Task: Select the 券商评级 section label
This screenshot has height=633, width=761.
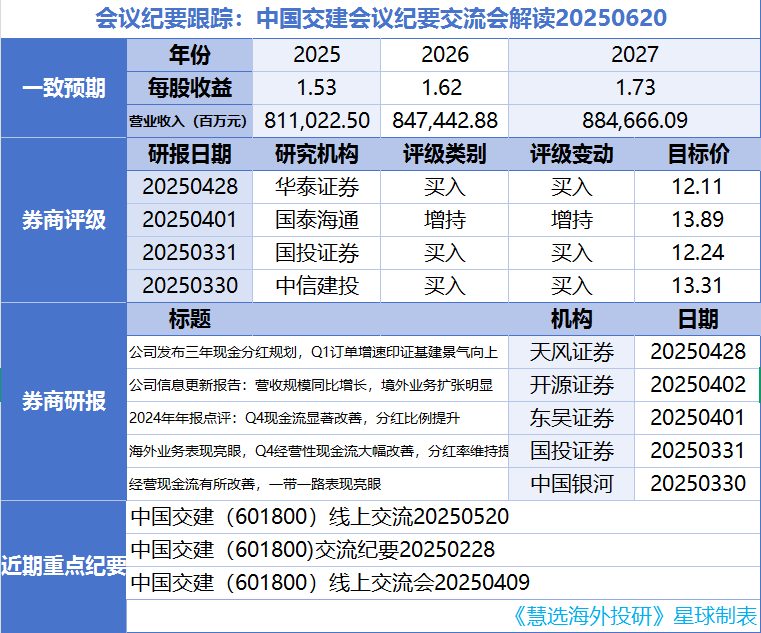Action: pyautogui.click(x=64, y=220)
